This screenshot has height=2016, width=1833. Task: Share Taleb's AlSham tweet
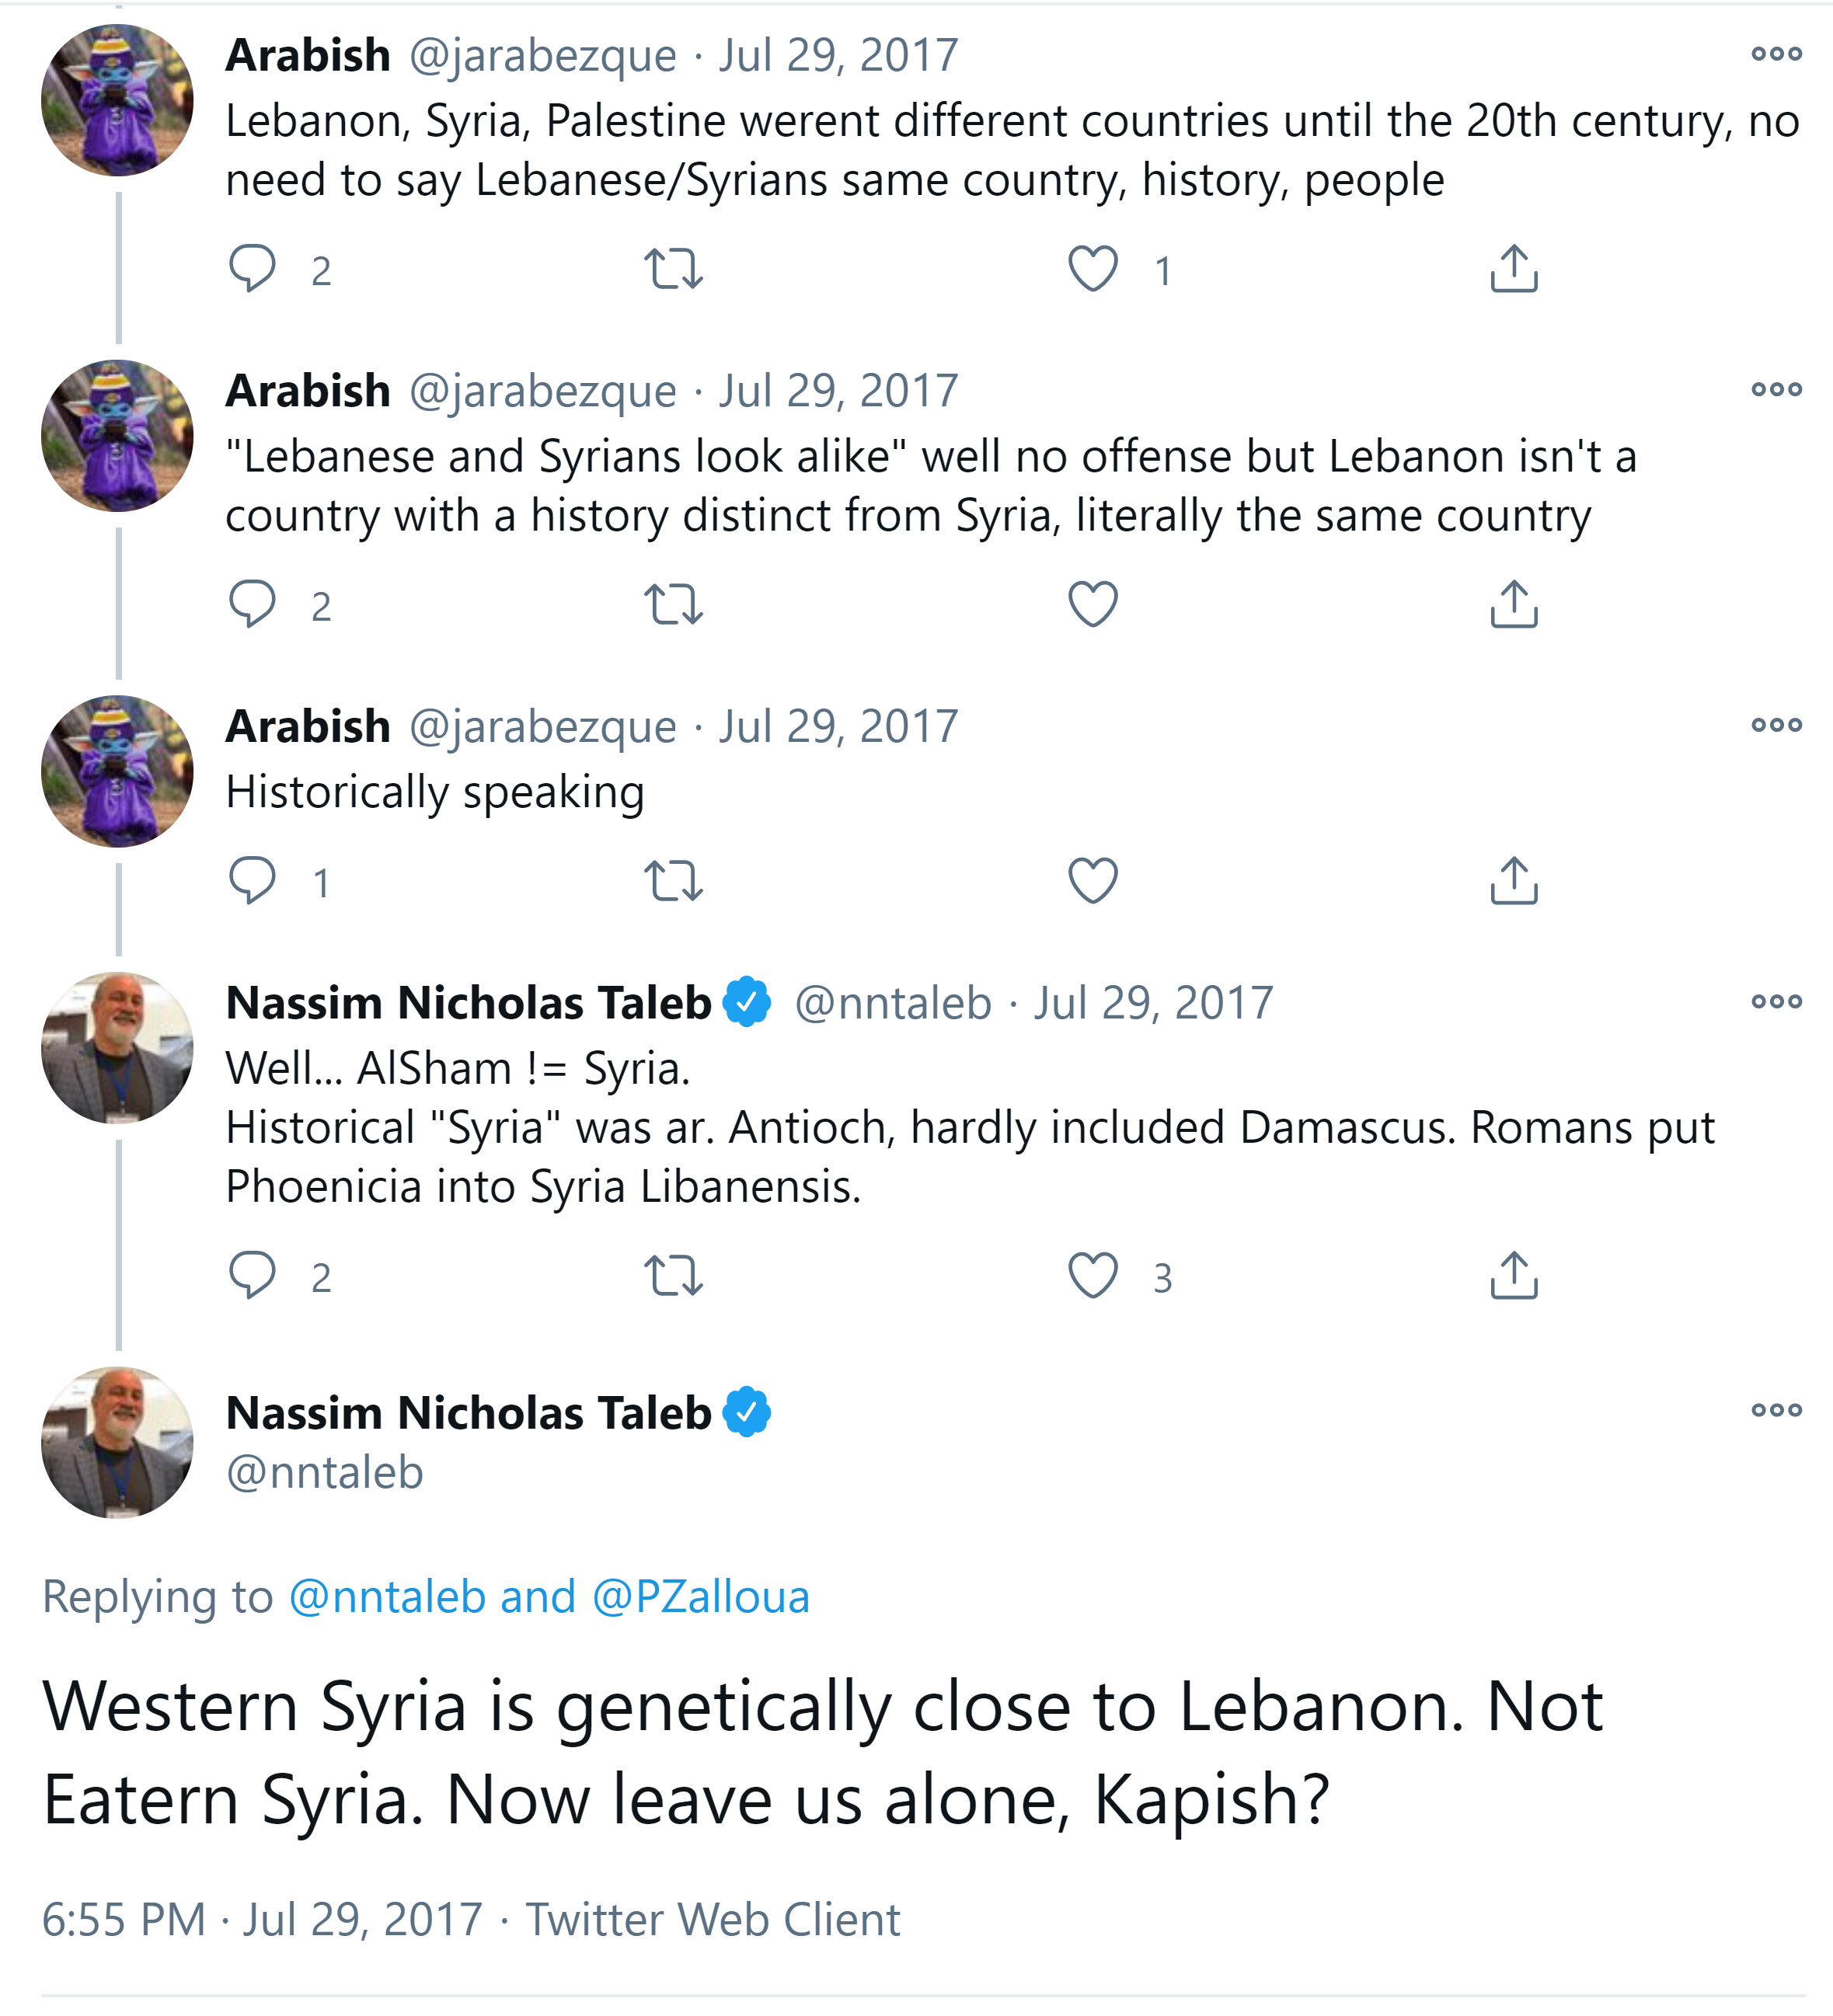point(1514,1276)
